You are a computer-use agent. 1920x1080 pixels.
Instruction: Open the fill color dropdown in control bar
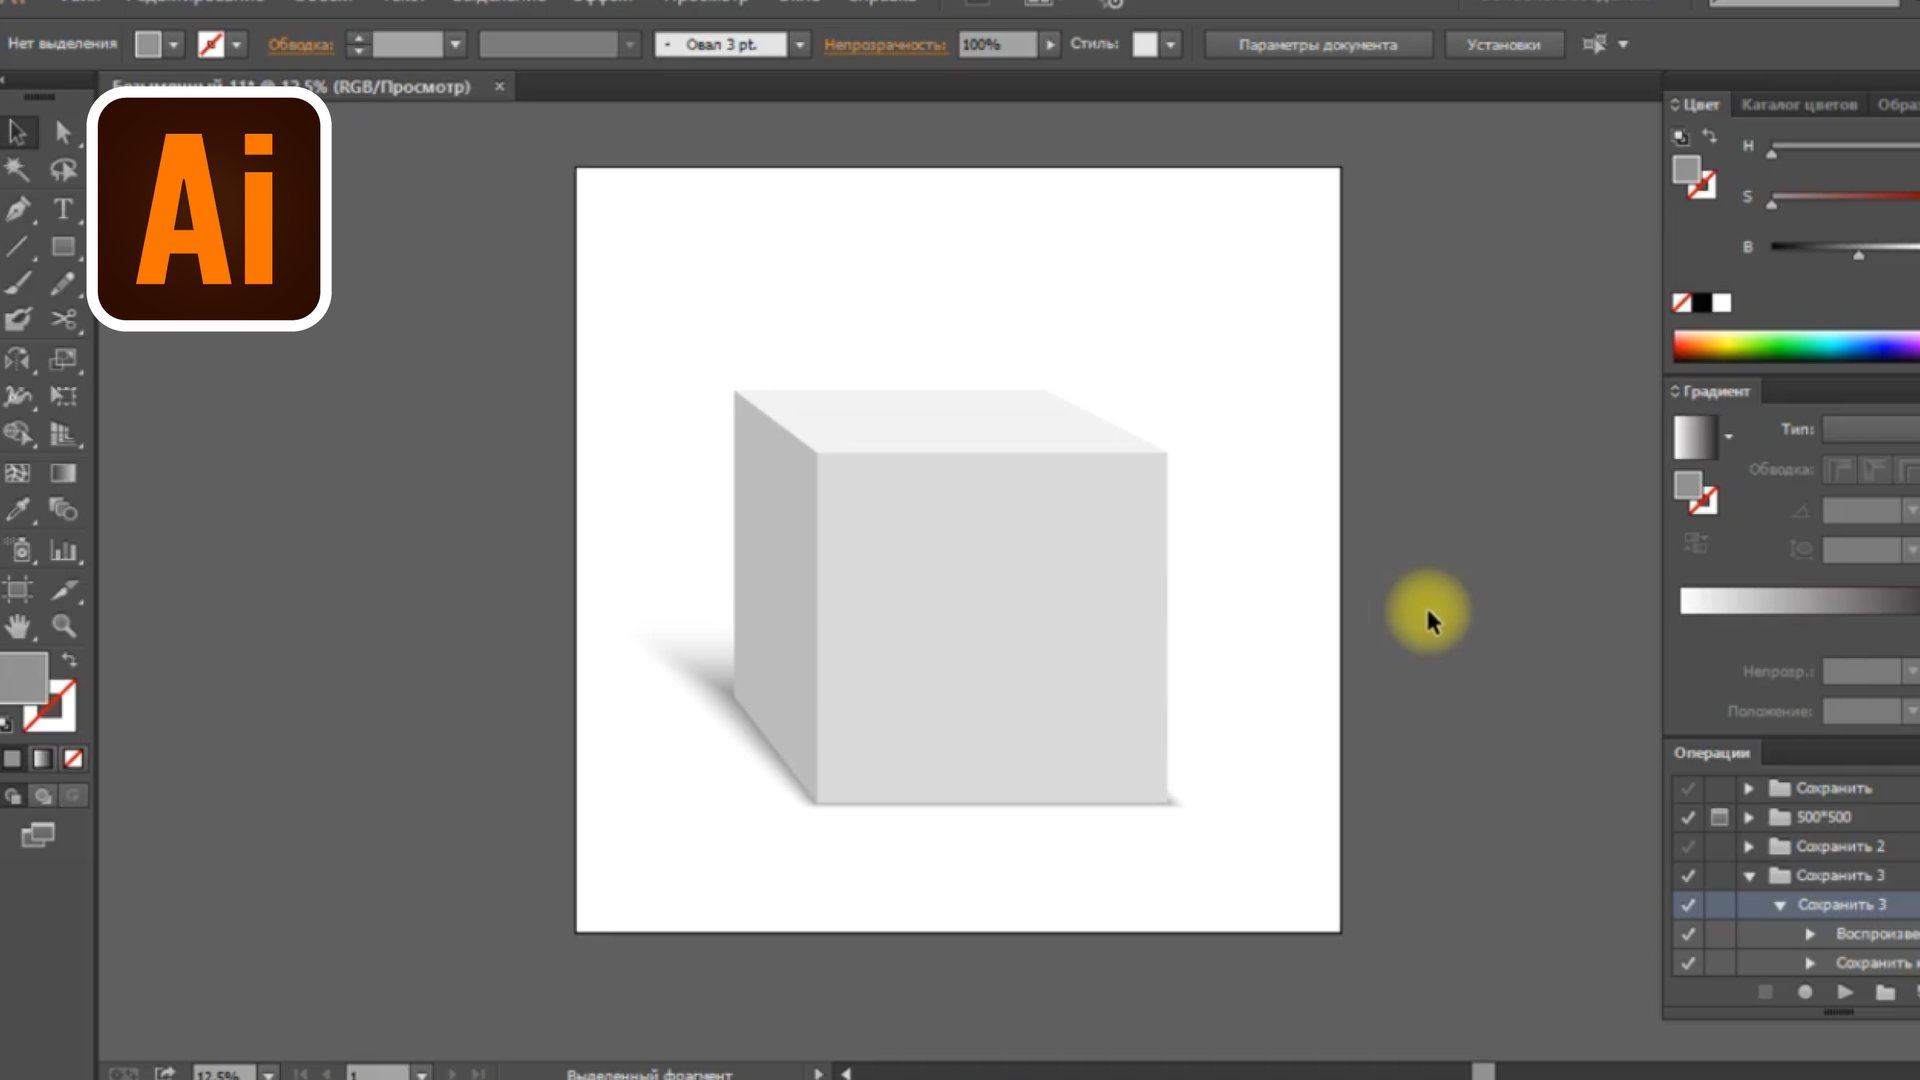coord(174,45)
